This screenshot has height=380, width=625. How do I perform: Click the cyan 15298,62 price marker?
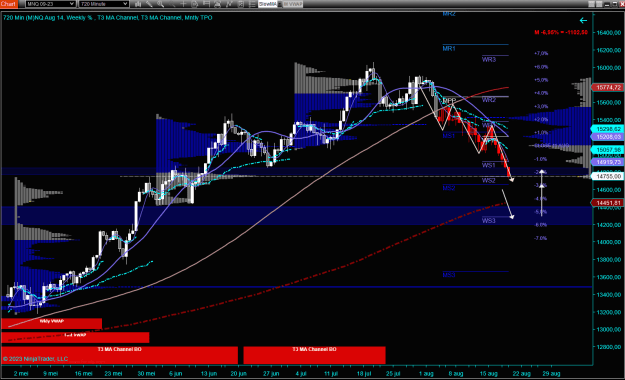point(608,129)
